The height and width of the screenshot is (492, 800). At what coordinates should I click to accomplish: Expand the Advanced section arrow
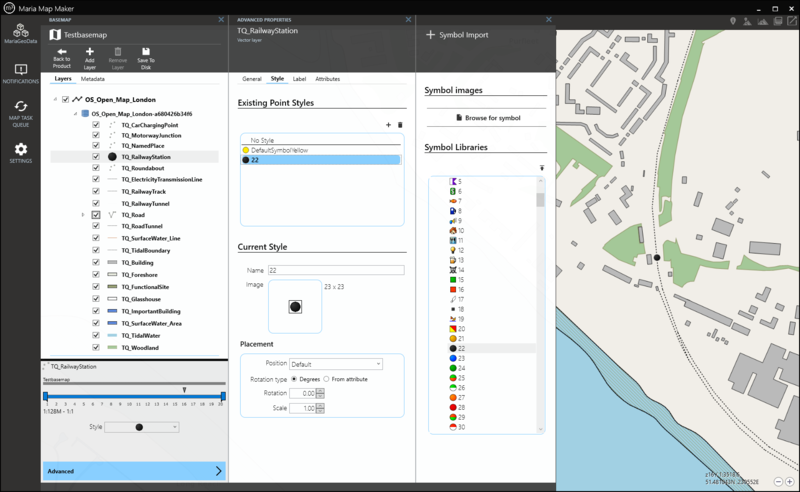tap(218, 471)
